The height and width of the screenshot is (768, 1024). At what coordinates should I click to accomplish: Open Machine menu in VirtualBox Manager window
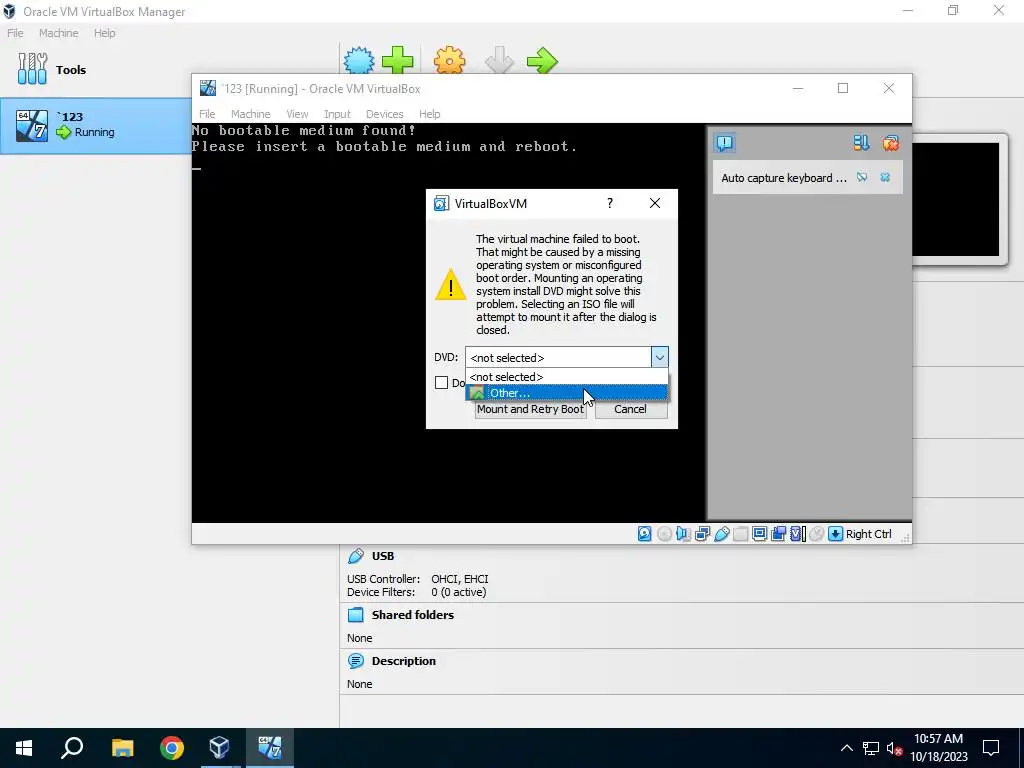click(x=59, y=33)
